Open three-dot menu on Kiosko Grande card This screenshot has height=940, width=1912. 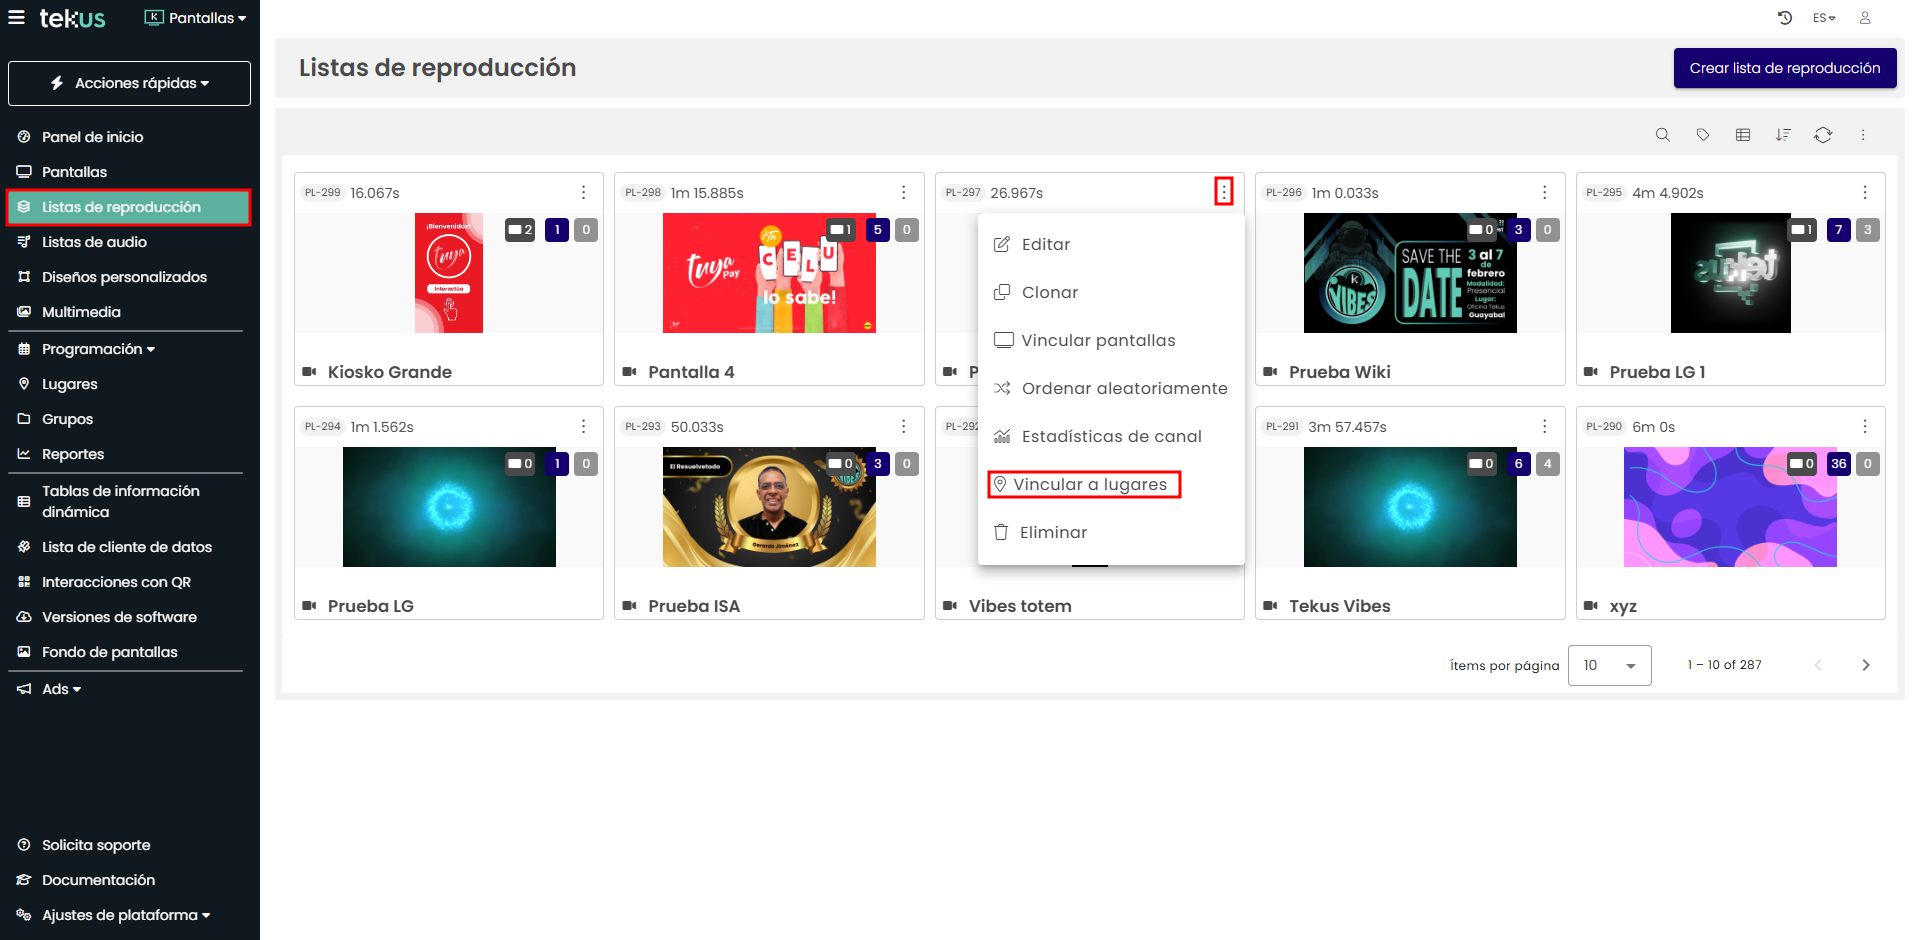click(584, 192)
